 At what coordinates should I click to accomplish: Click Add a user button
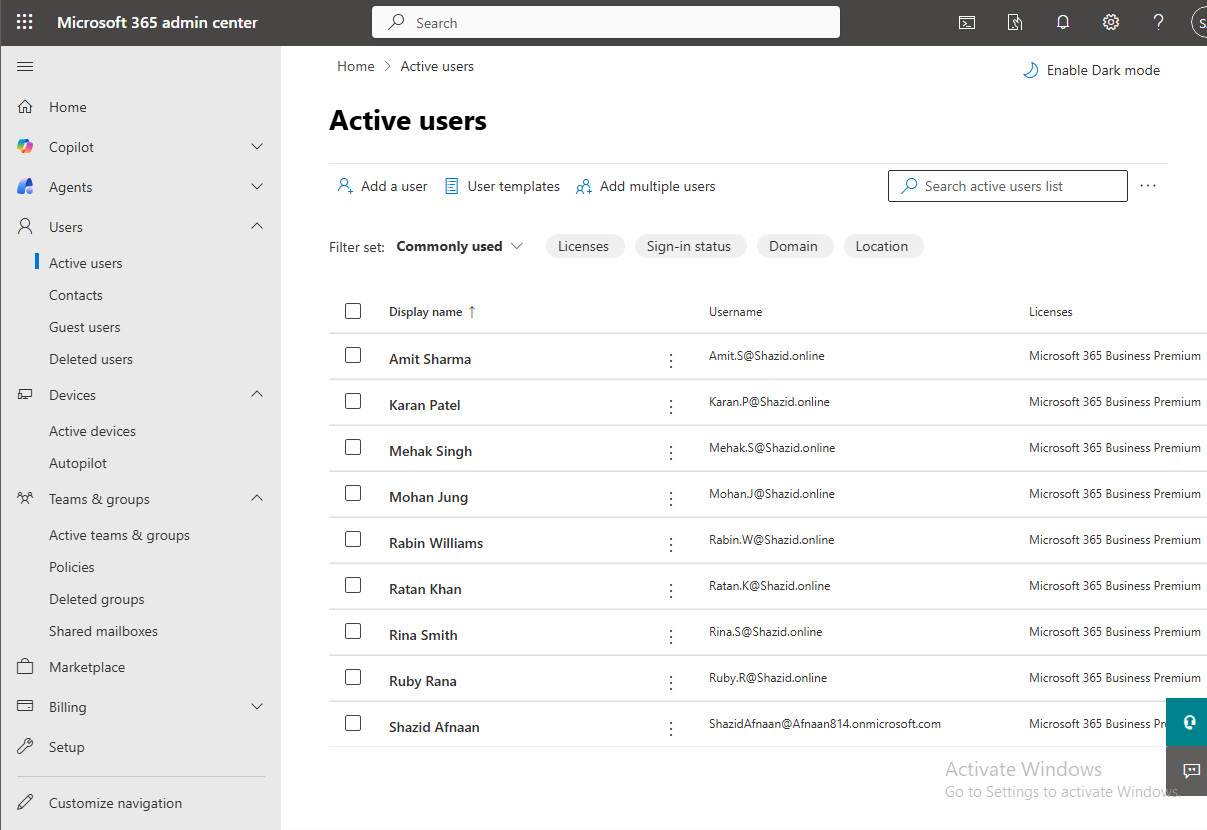click(x=382, y=186)
